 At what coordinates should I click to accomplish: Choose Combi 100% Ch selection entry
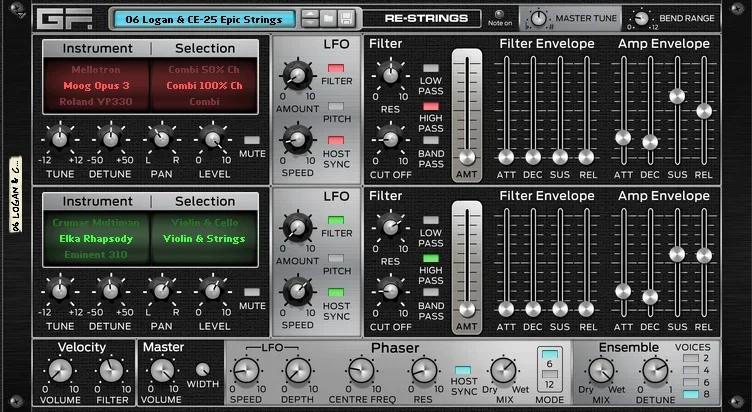click(x=204, y=86)
